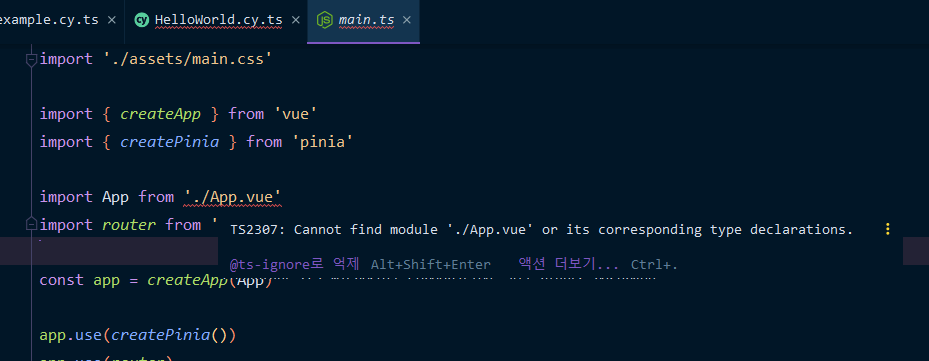Image resolution: width=929 pixels, height=361 pixels.
Task: Open '액션 더보기...' more actions link
Action: tap(569, 264)
